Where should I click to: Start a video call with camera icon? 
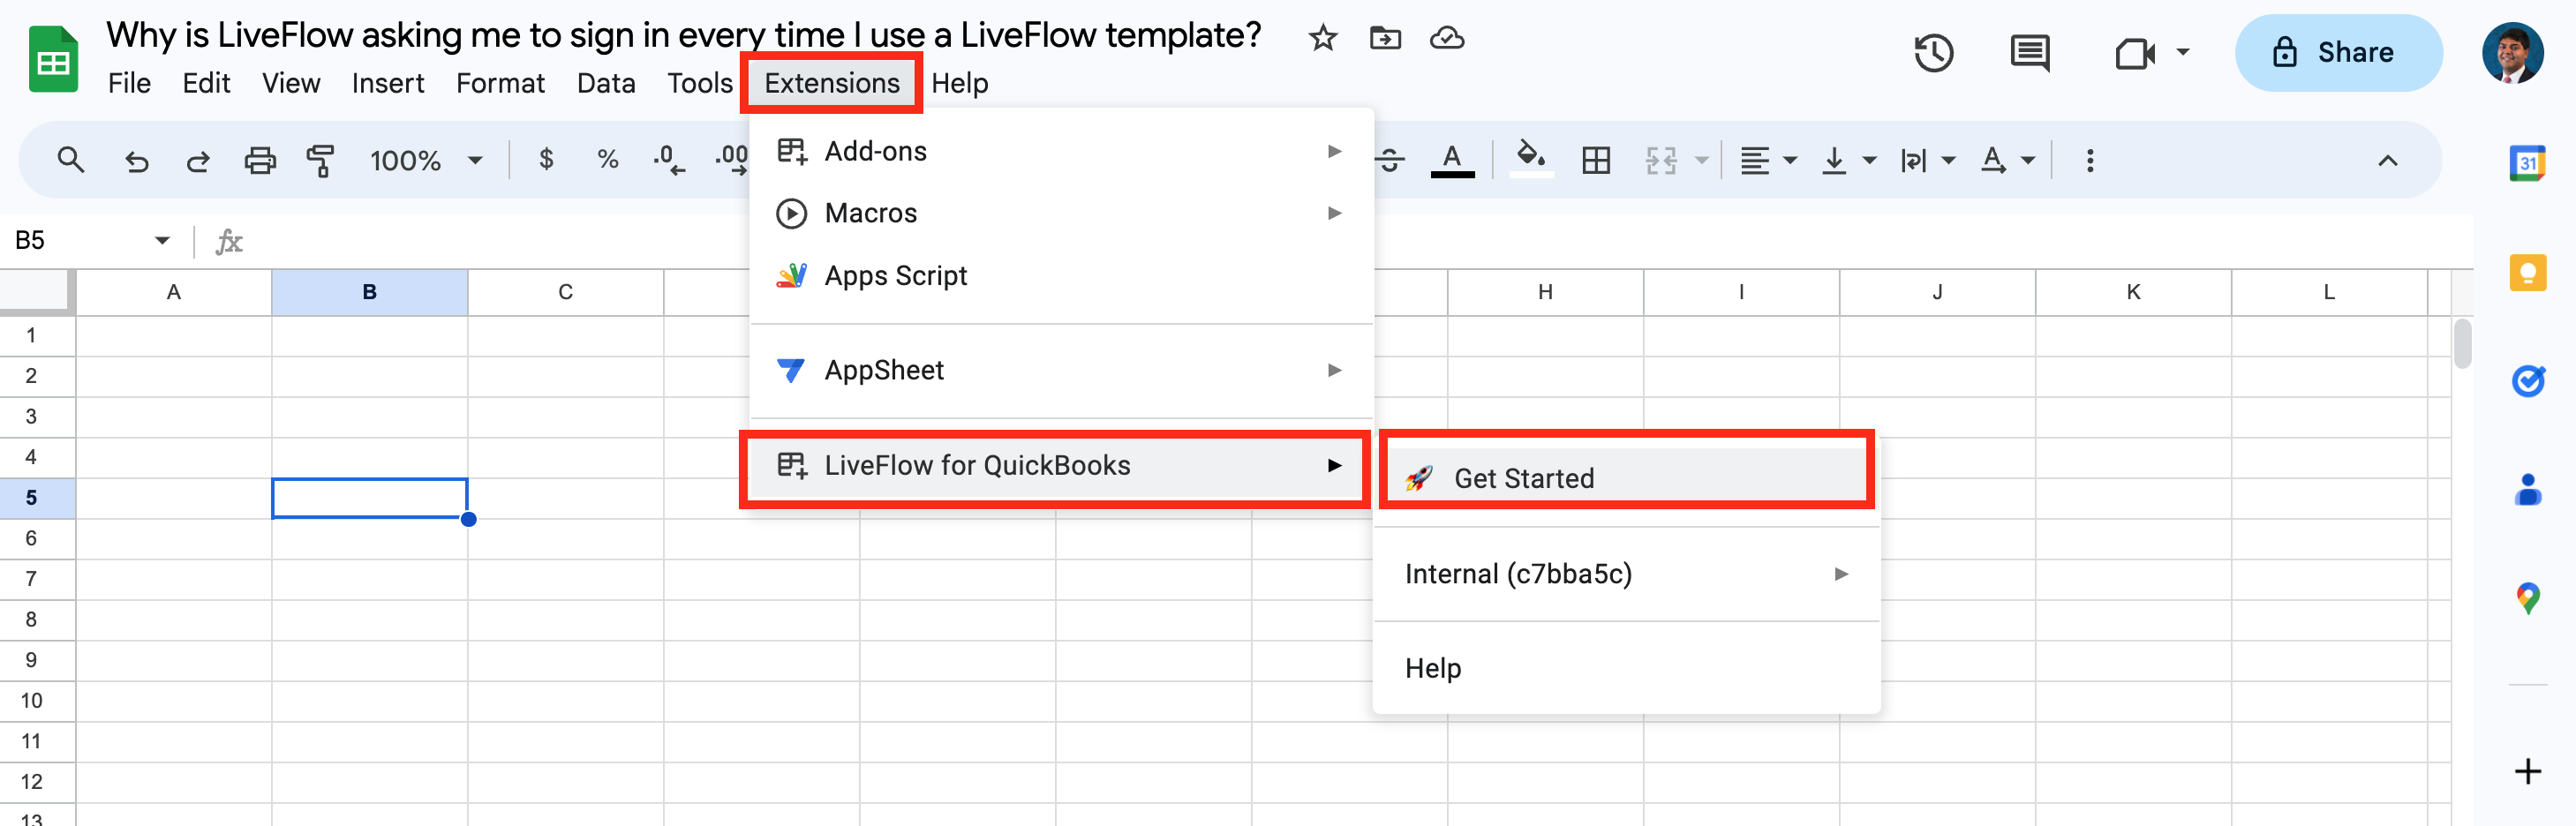2134,53
